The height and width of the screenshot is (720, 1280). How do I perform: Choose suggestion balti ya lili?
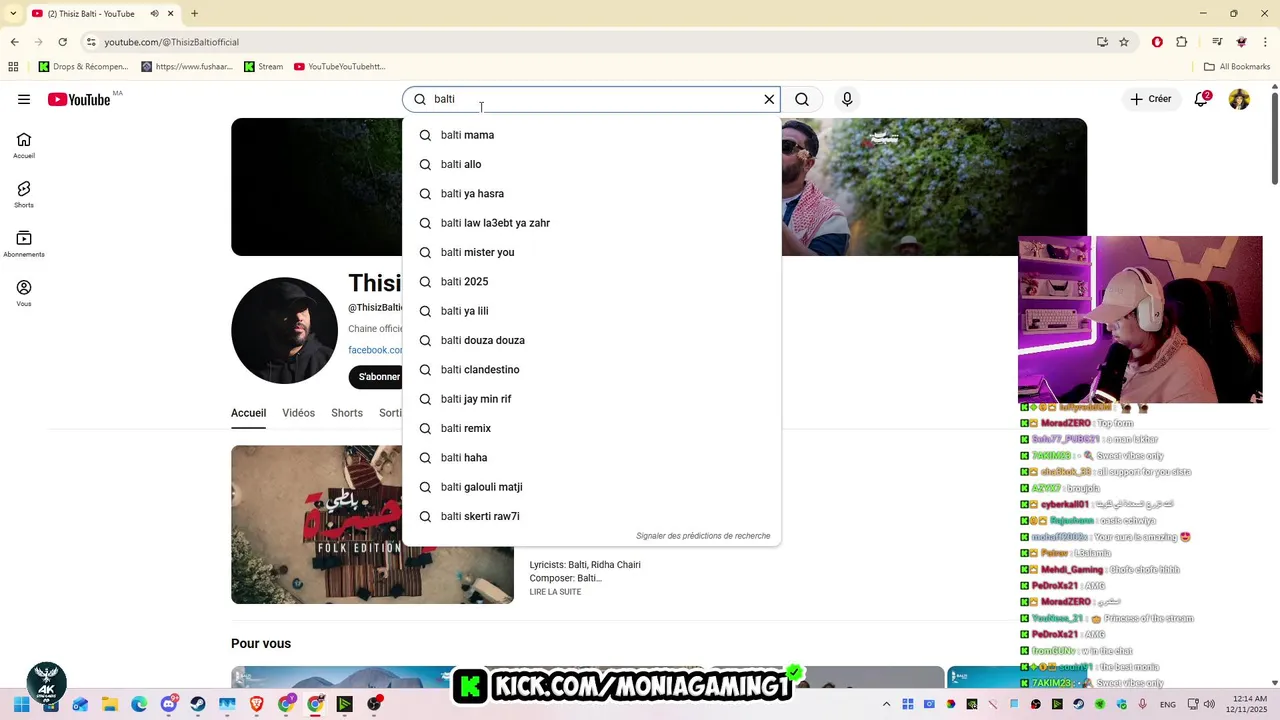[x=591, y=311]
